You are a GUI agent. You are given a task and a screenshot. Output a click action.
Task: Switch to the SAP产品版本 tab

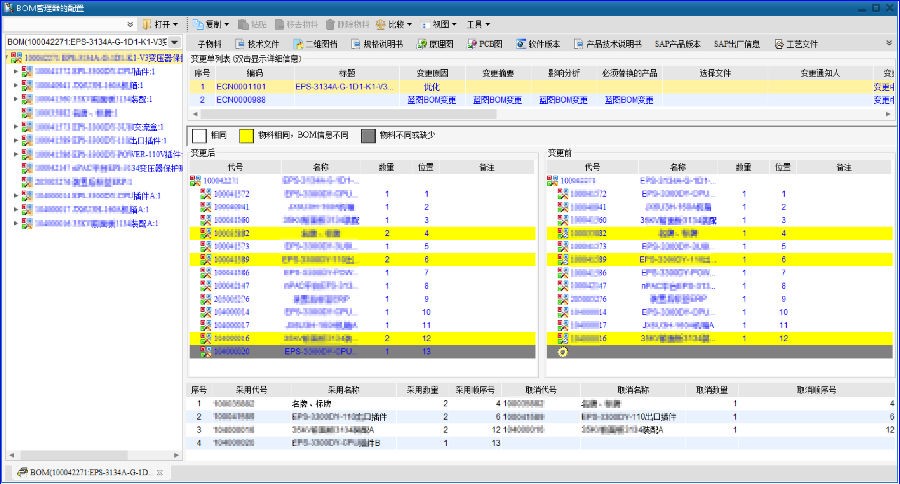click(680, 44)
